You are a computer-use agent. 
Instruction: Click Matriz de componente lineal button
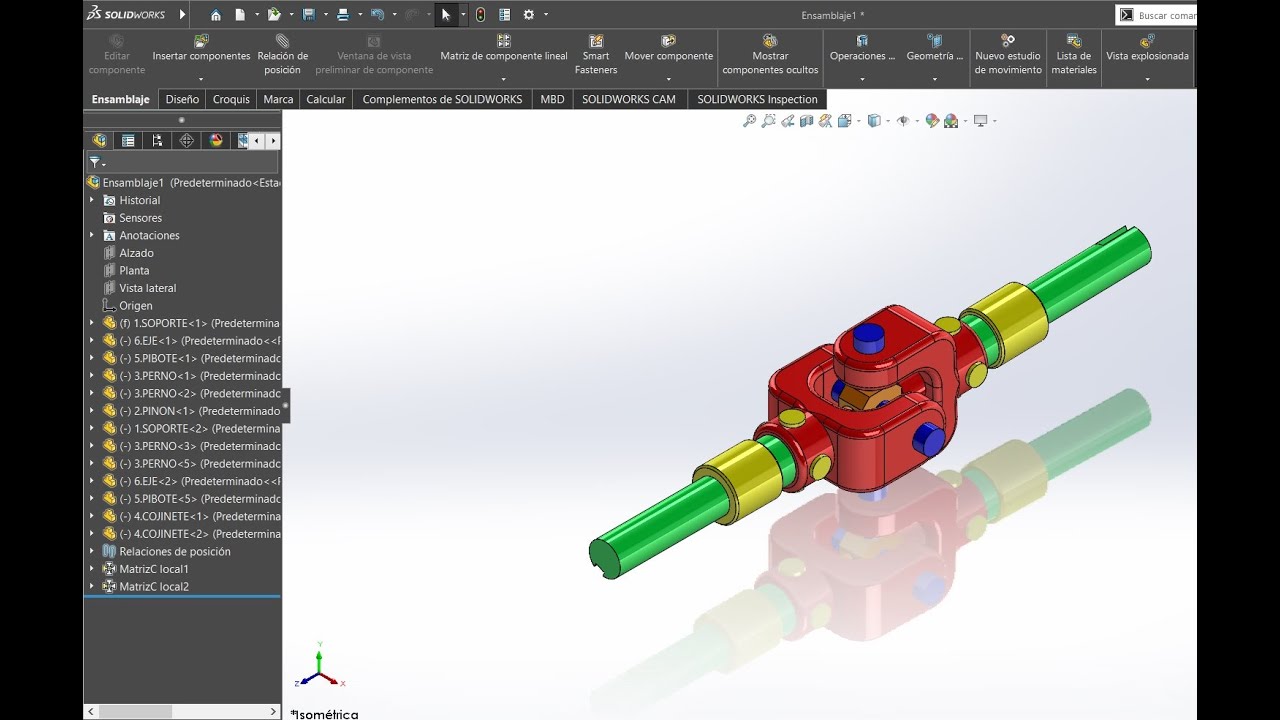pos(504,49)
